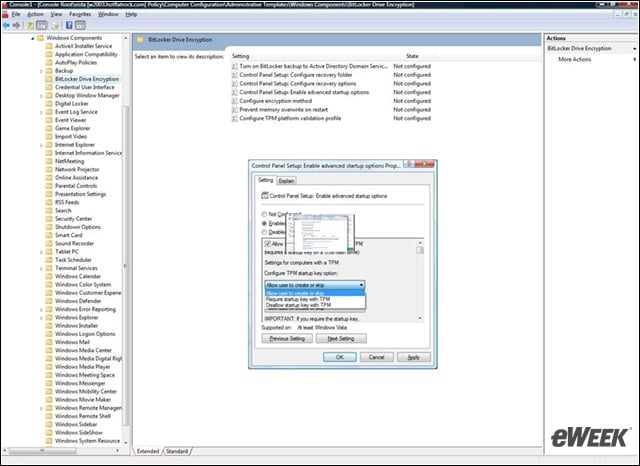Click the icon beside 'Turn on BitLocker backup' setting
Screen dimensions: 640x466
click(x=235, y=66)
